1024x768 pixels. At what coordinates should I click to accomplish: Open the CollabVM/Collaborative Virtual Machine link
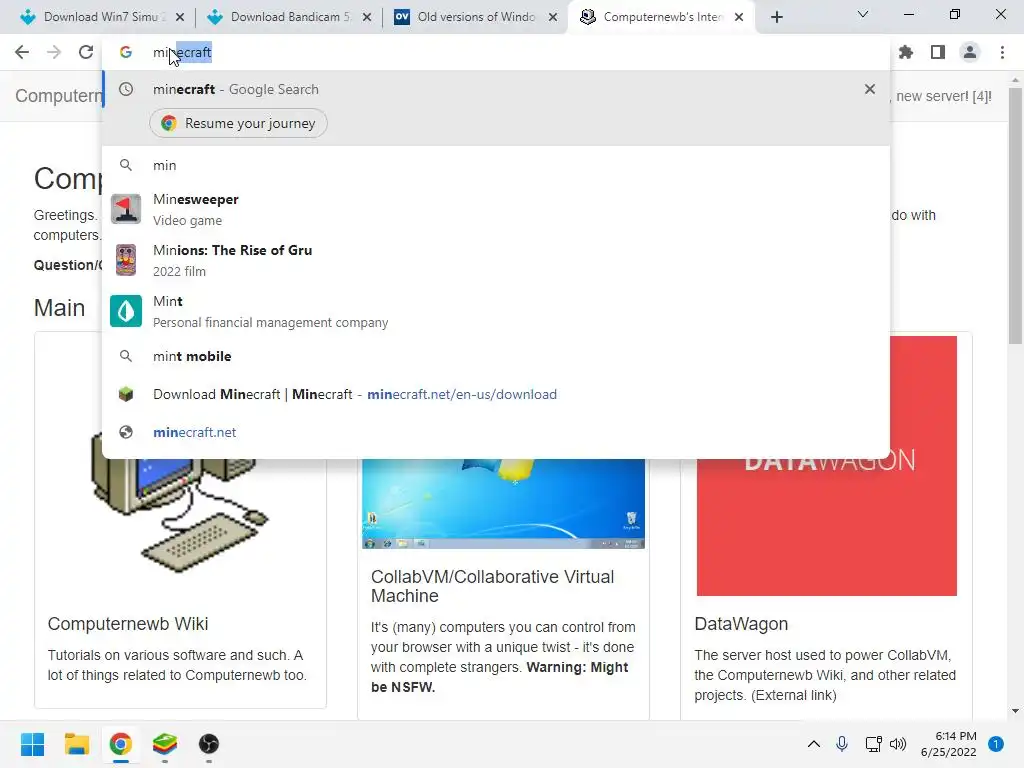point(492,586)
